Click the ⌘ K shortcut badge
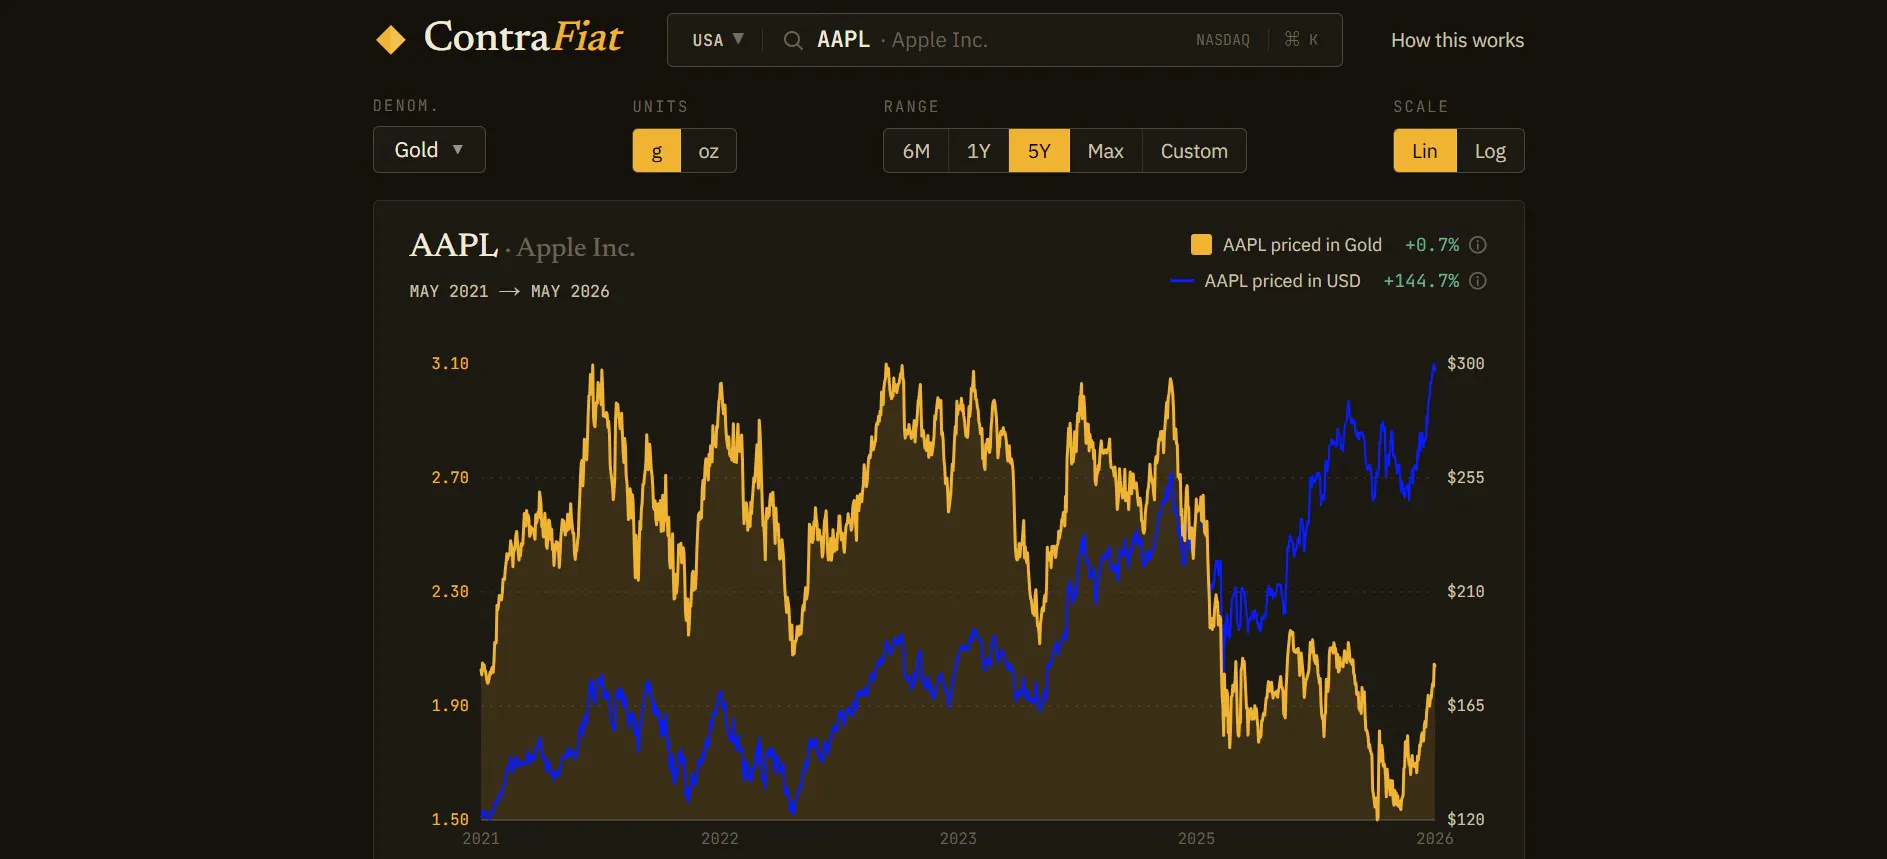Viewport: 1887px width, 859px height. click(1301, 40)
